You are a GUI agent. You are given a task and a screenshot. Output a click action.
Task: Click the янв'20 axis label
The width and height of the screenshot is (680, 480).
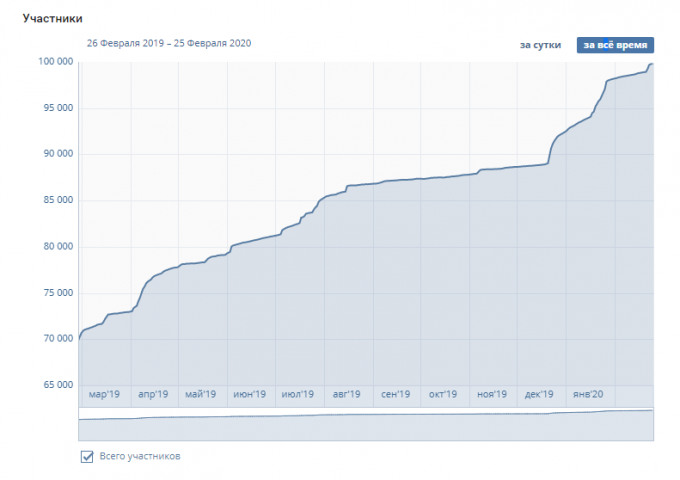[x=588, y=395]
